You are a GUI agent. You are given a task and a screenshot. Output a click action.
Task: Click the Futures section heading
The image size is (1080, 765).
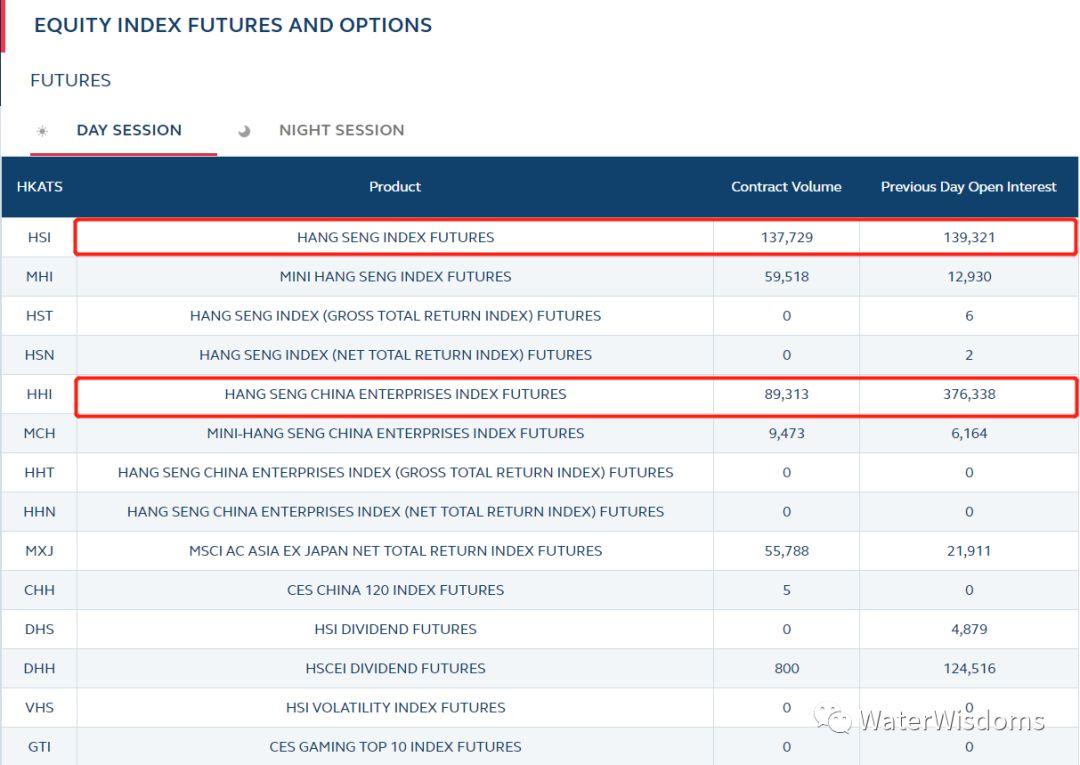tap(70, 81)
